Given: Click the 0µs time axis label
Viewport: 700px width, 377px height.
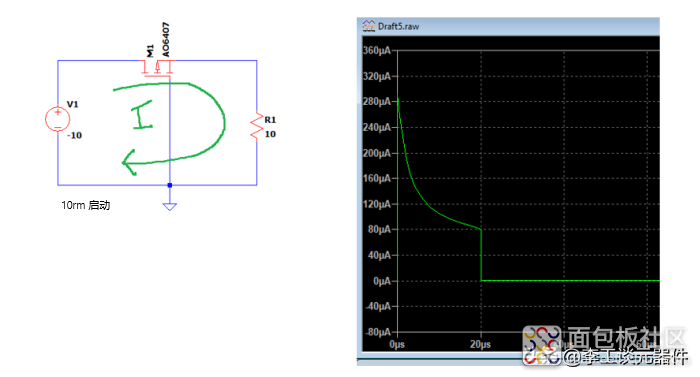Looking at the screenshot, I should coord(397,344).
